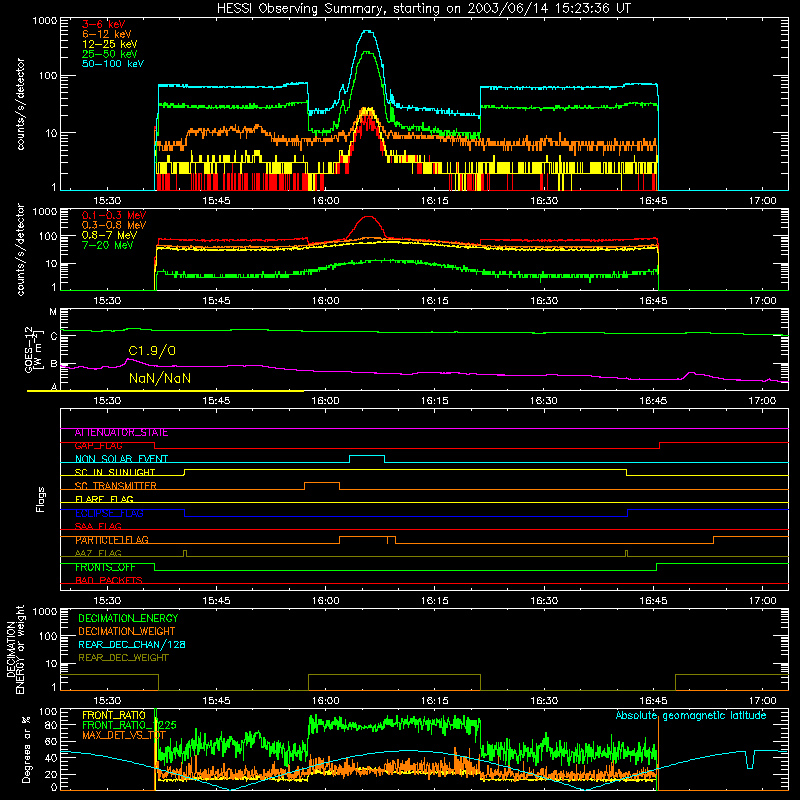This screenshot has width=800, height=800.
Task: Select the GOES-12 axis label
Action: pos(32,350)
